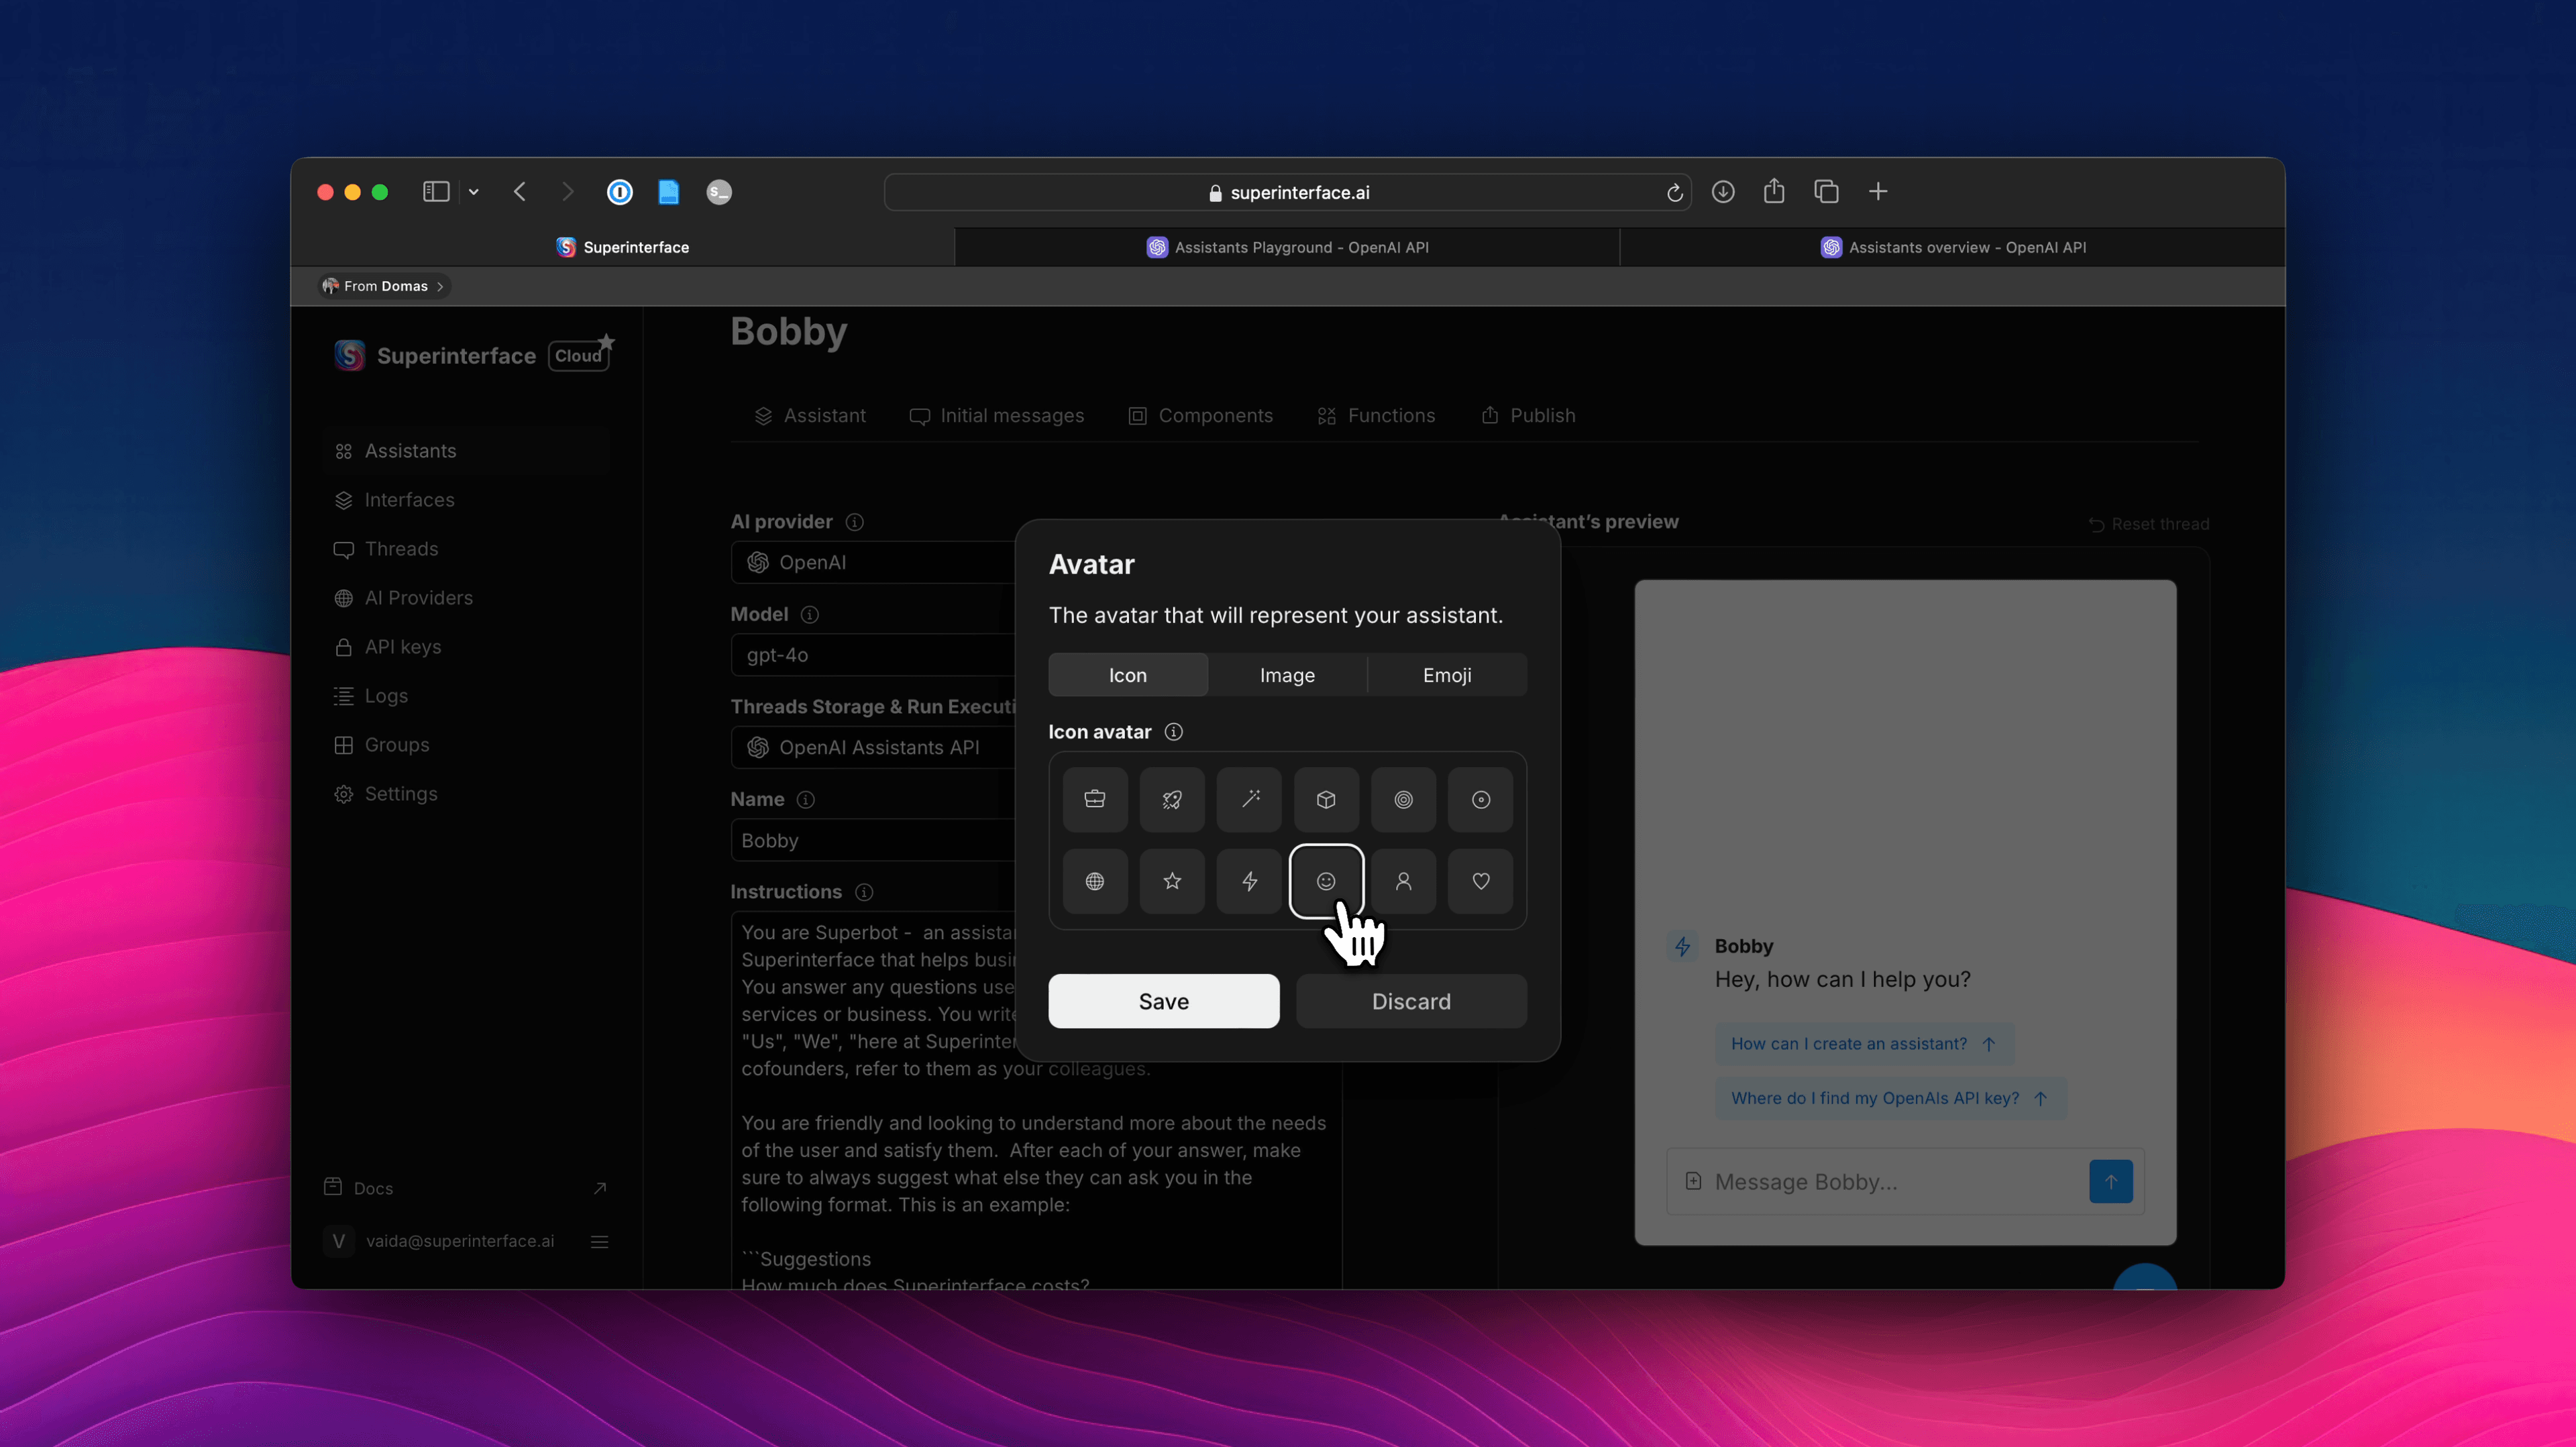Select the star avatar icon

tap(1173, 881)
